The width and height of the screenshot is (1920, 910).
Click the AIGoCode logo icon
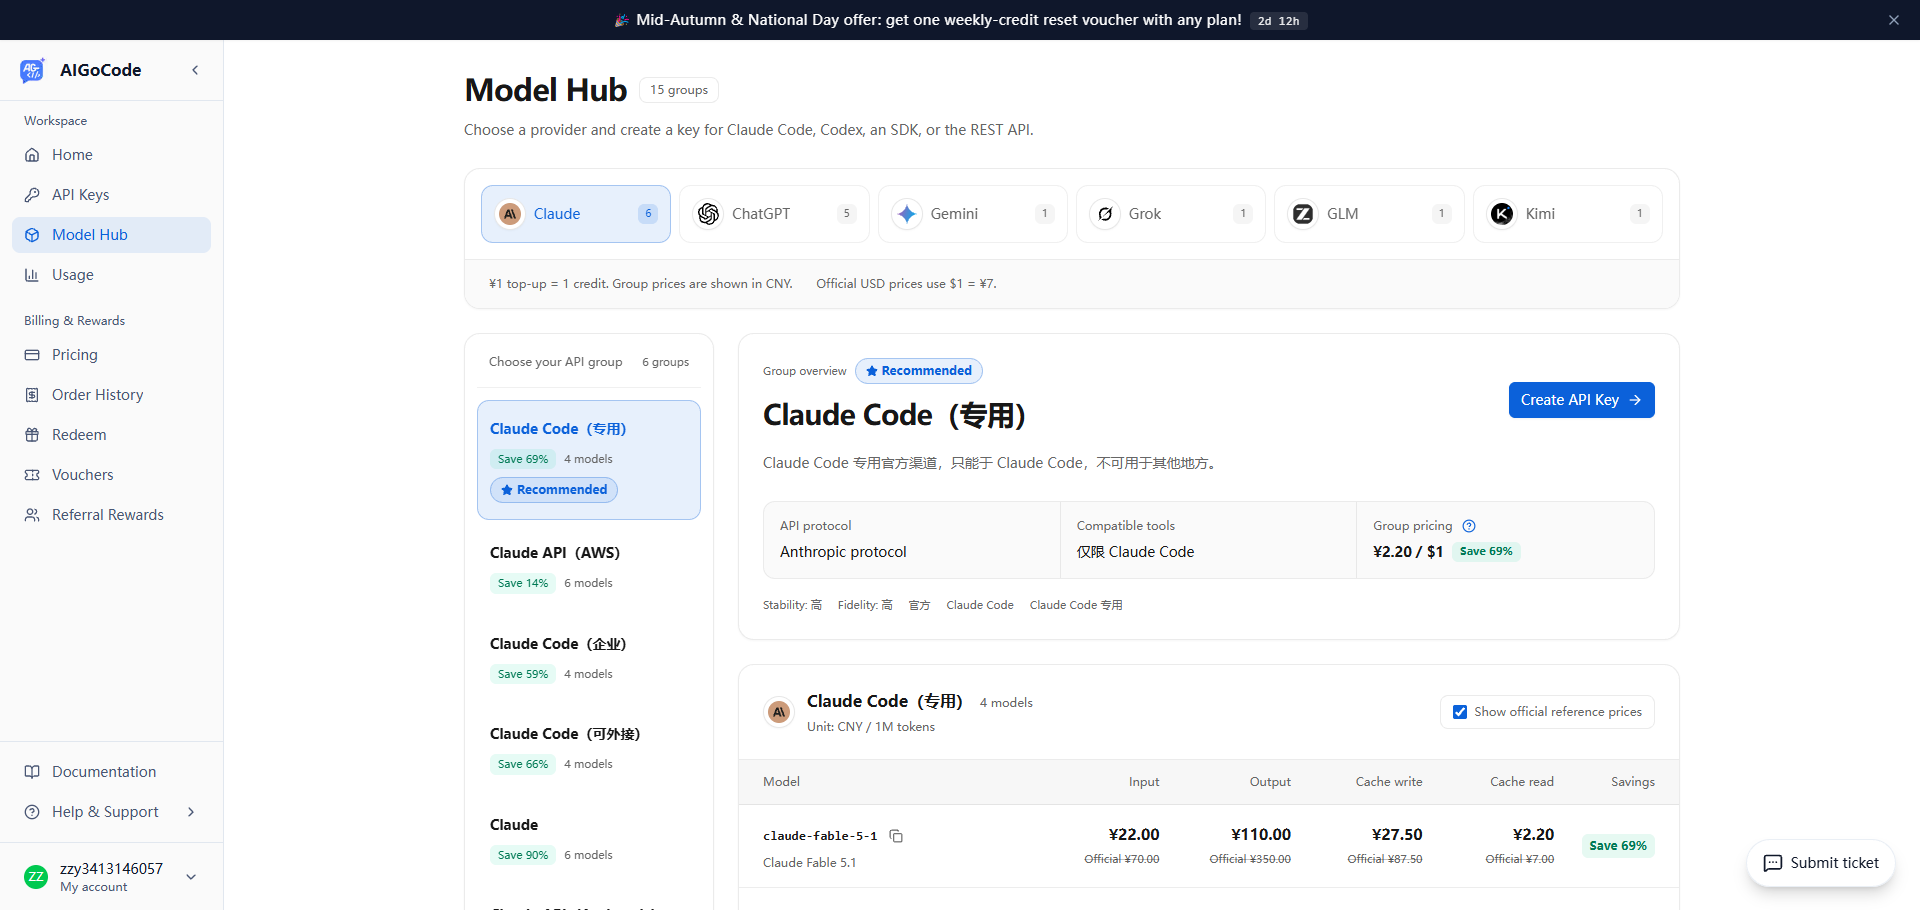point(32,70)
